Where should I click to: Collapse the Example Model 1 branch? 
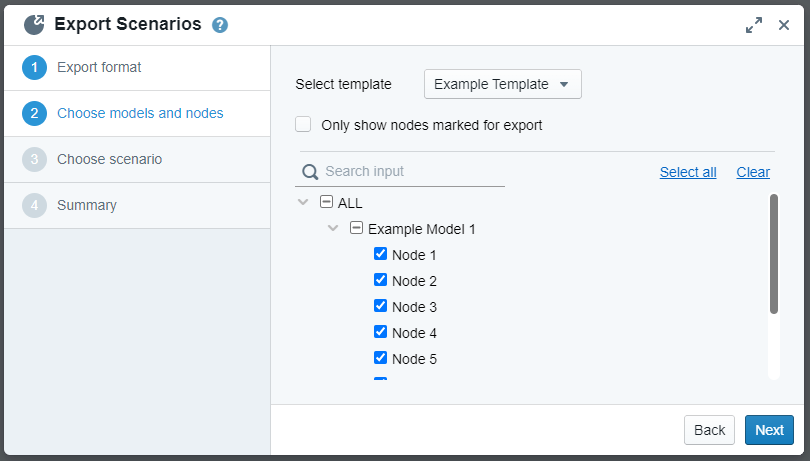[334, 228]
